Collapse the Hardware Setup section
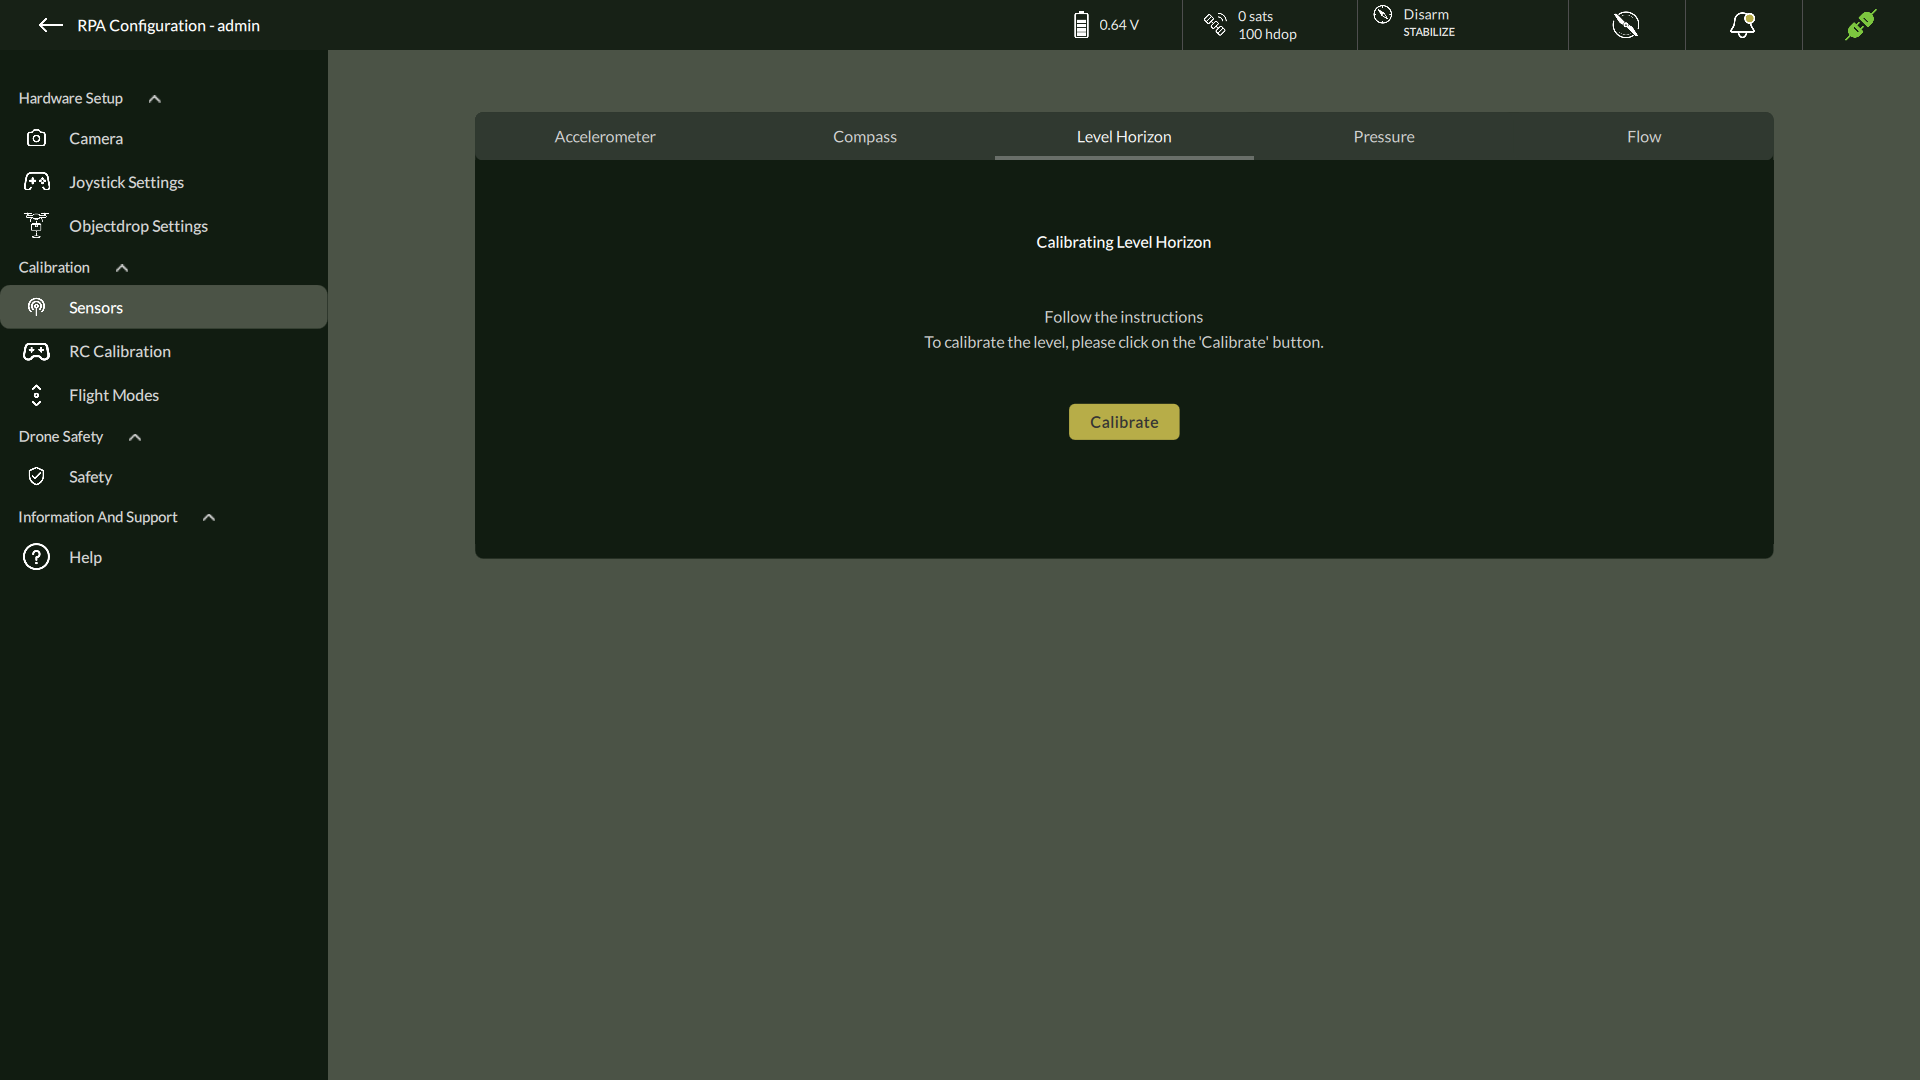The width and height of the screenshot is (1920, 1080). click(155, 98)
